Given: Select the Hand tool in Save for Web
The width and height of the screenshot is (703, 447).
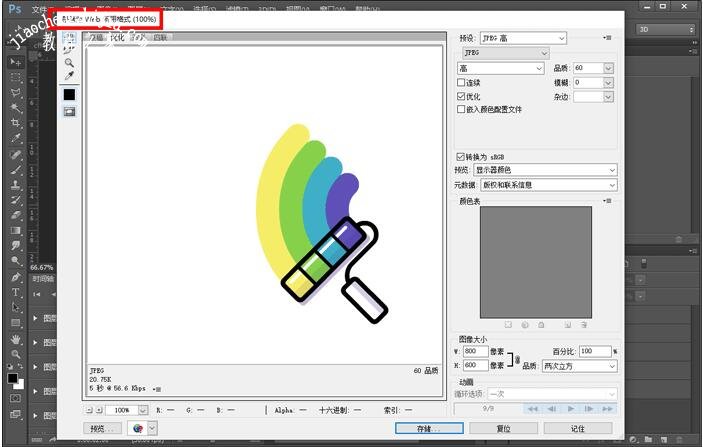Looking at the screenshot, I should tap(69, 36).
